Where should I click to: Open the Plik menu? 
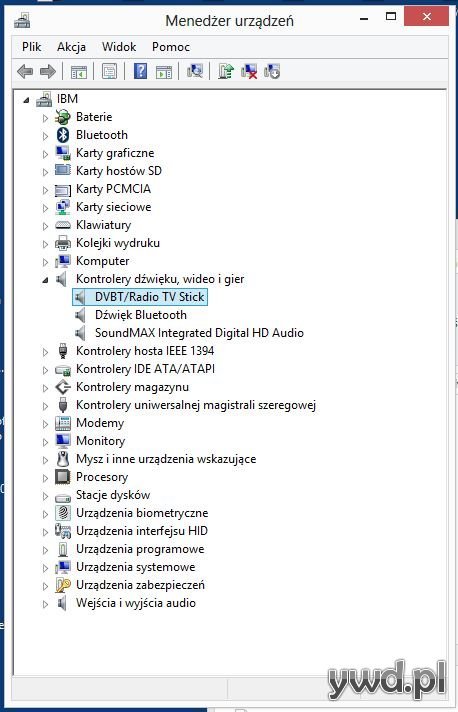(x=31, y=47)
